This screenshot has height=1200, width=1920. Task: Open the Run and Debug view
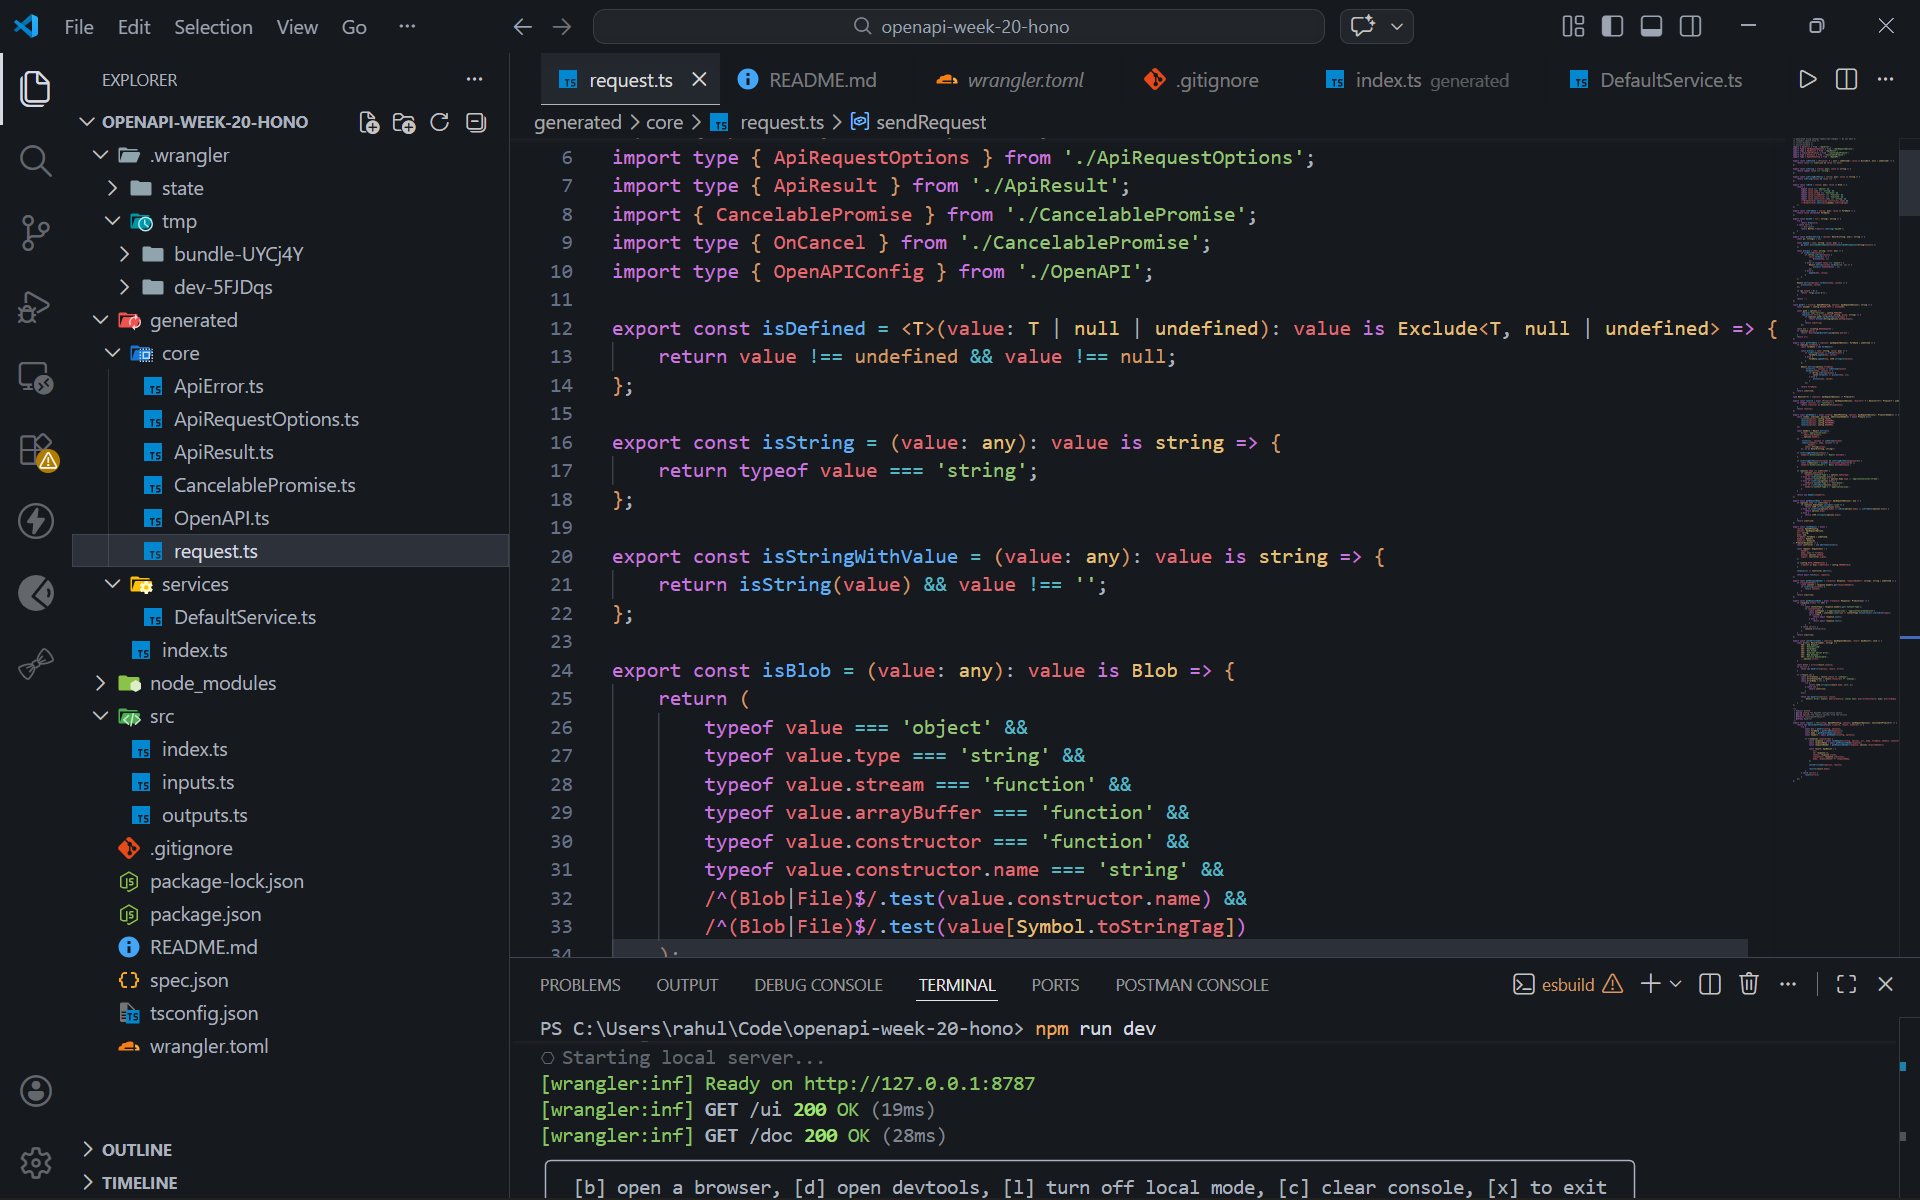point(36,306)
